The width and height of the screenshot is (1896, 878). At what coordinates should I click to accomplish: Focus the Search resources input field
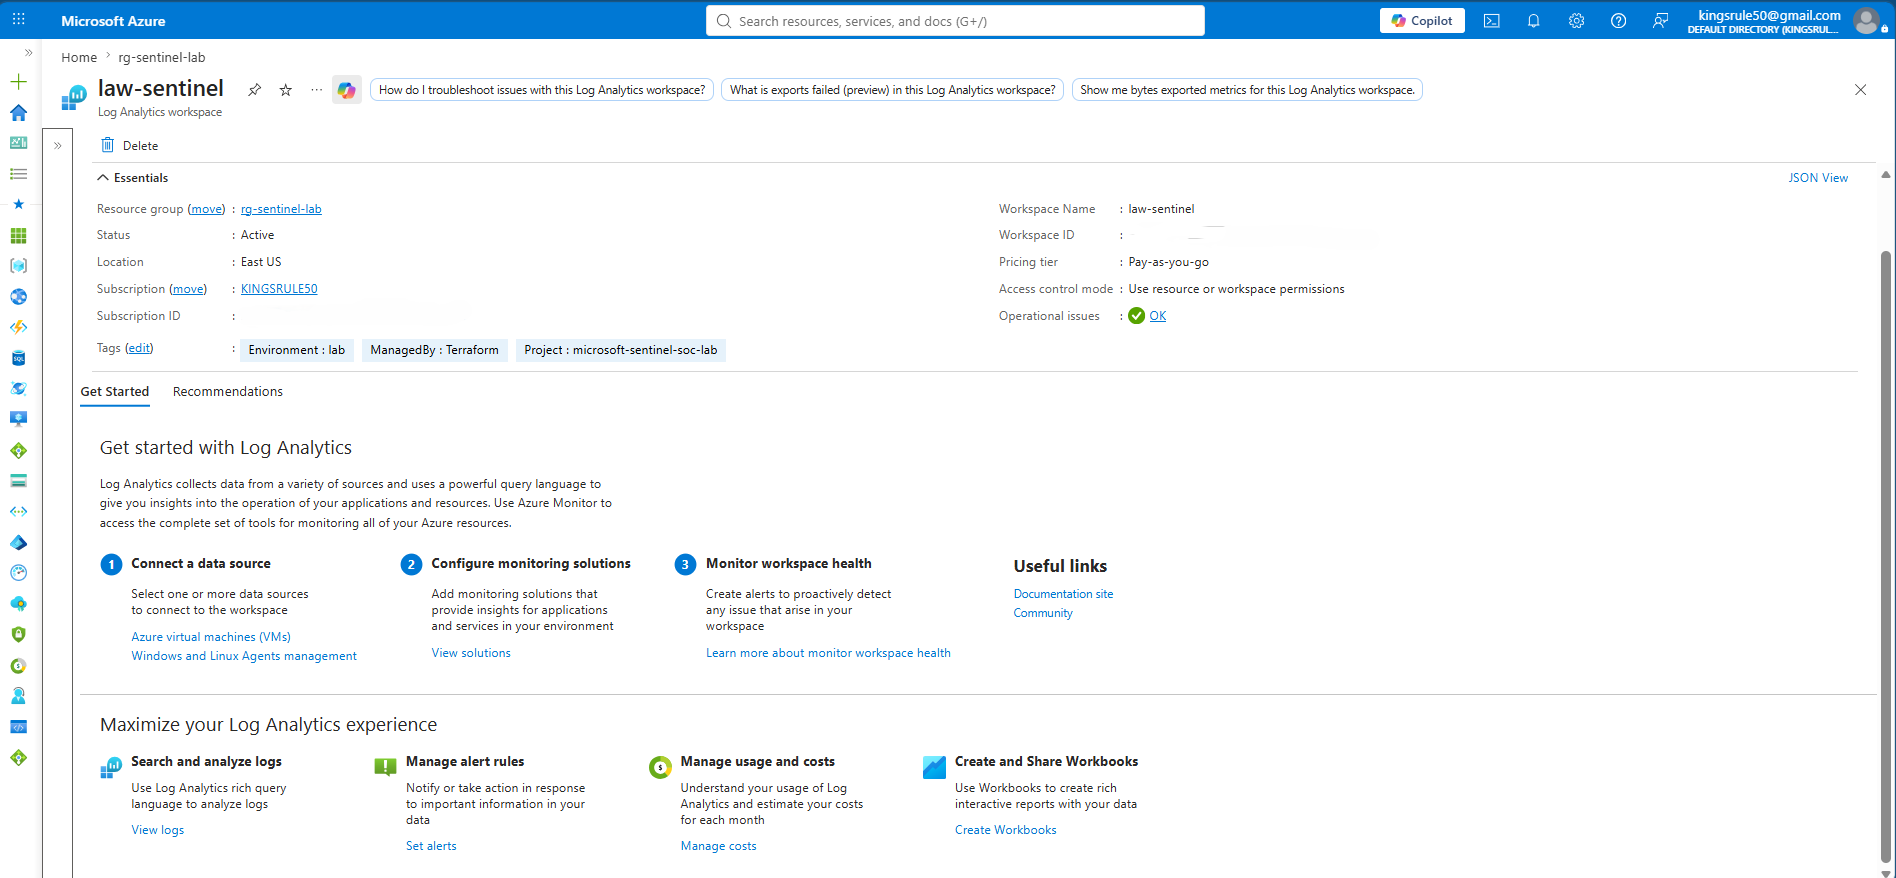pyautogui.click(x=955, y=21)
